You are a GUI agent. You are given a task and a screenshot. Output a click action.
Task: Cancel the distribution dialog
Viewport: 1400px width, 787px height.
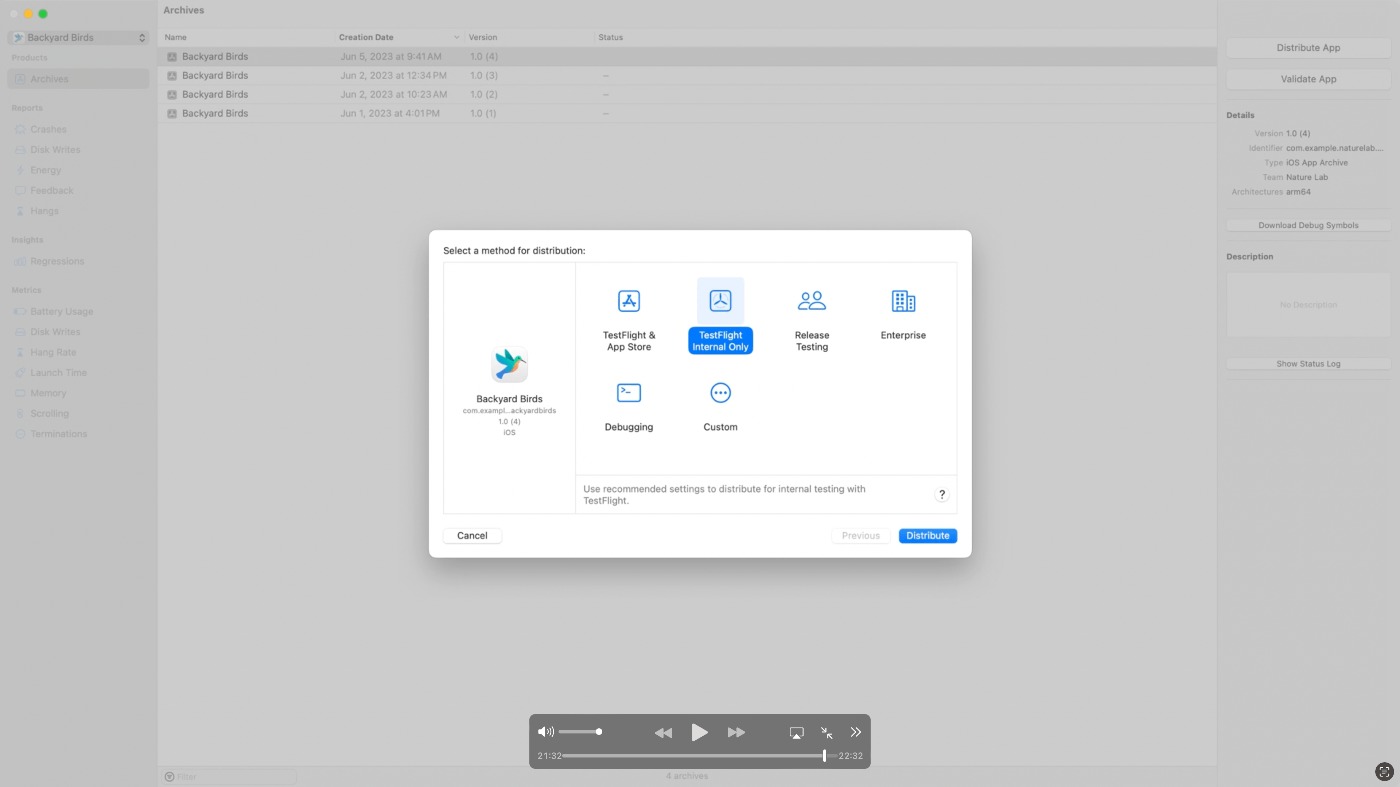click(x=472, y=536)
